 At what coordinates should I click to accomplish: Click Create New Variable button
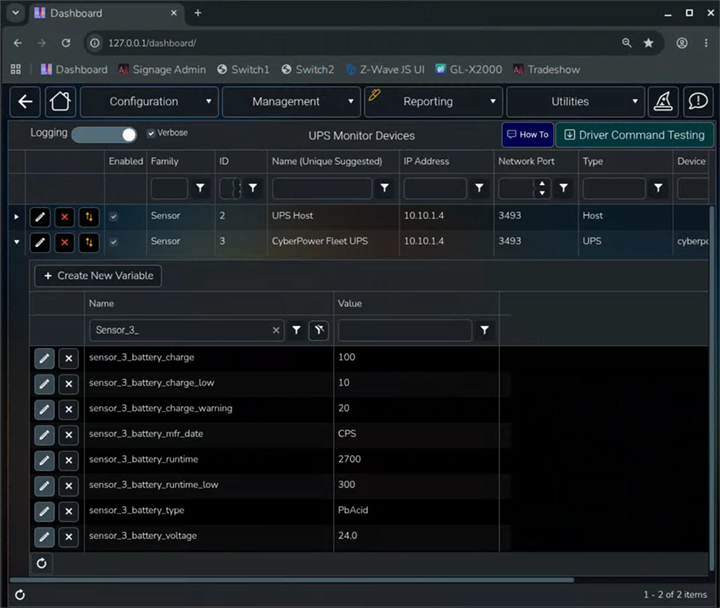(x=98, y=276)
